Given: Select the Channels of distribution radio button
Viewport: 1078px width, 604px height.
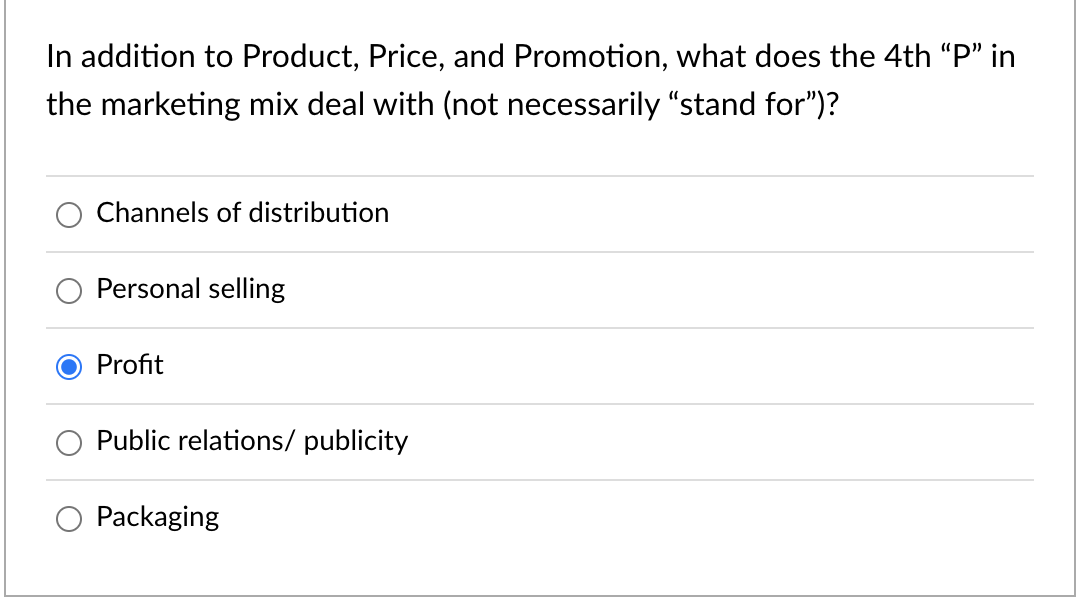Looking at the screenshot, I should [x=69, y=214].
